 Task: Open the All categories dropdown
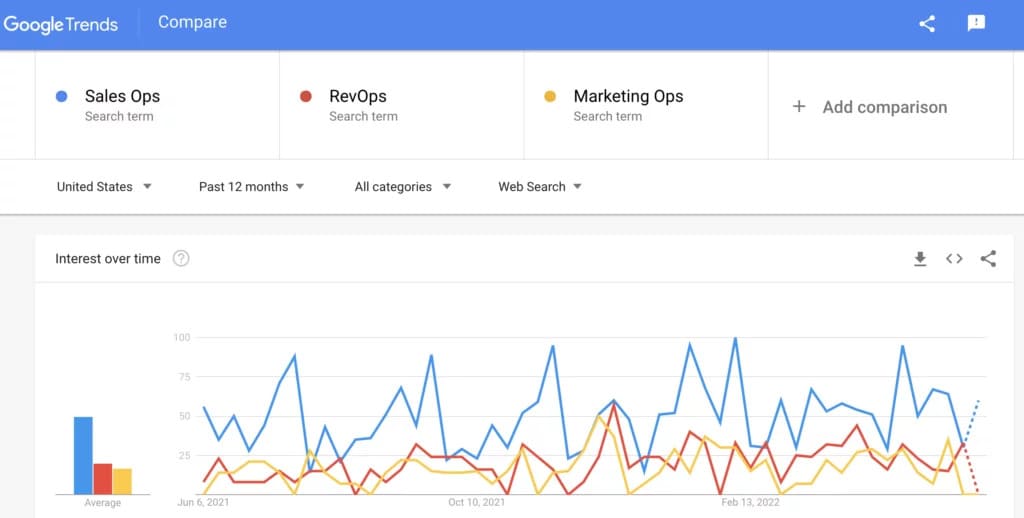coord(403,187)
